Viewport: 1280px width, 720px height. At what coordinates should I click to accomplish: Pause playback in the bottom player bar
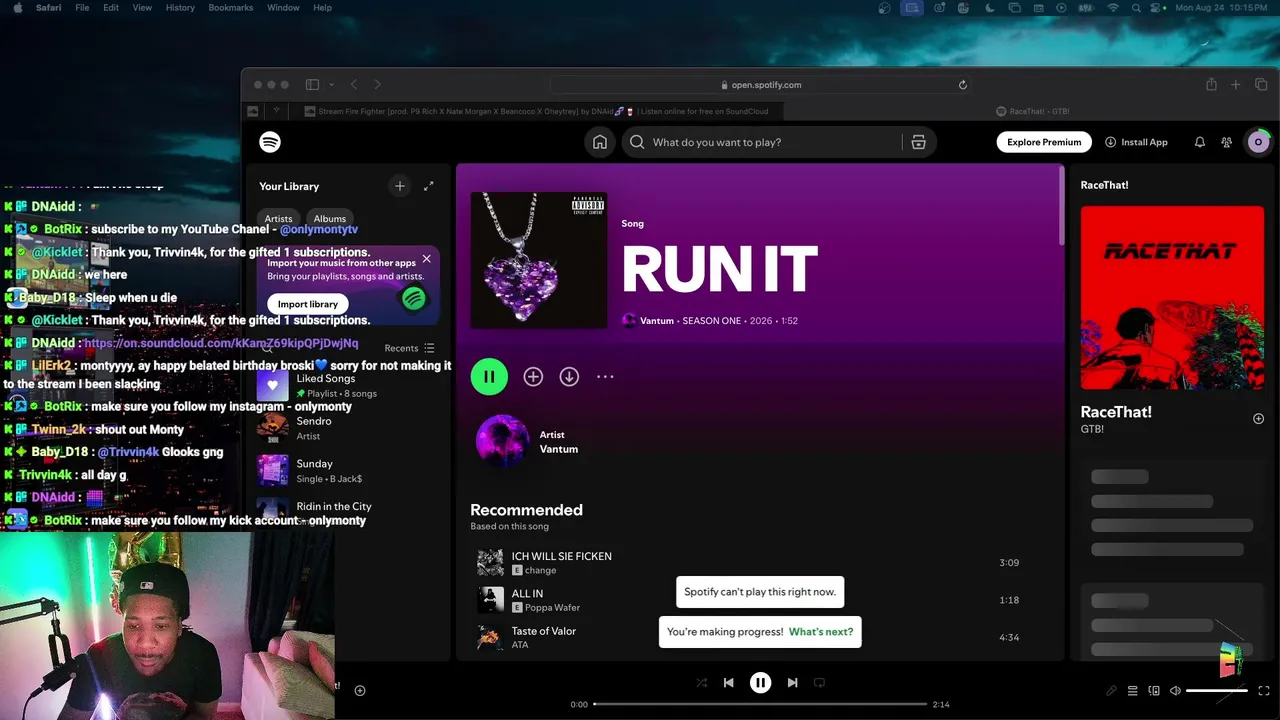pyautogui.click(x=760, y=683)
